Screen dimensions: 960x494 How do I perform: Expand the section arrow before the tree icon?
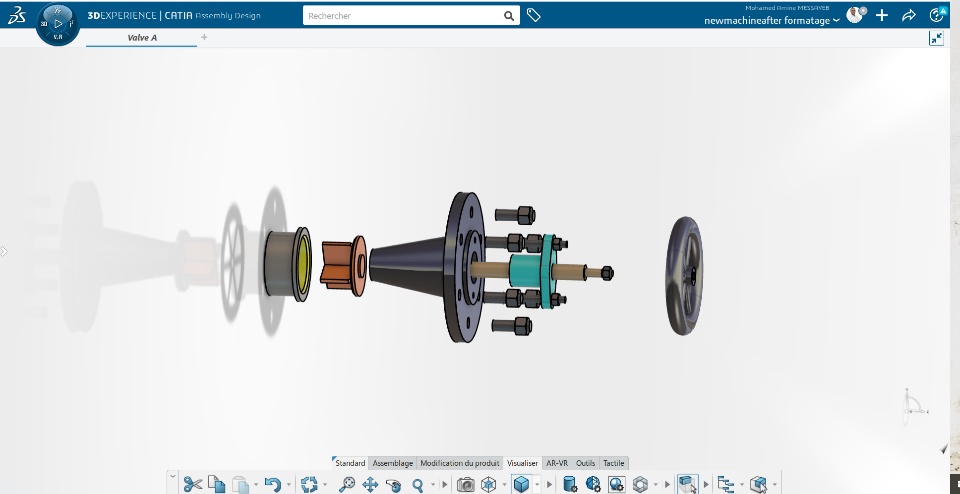pos(706,485)
